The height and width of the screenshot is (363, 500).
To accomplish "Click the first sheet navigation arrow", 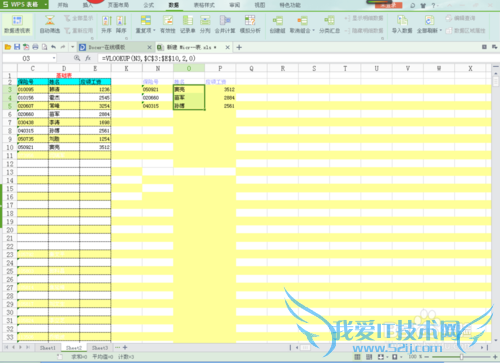I will tap(6, 347).
